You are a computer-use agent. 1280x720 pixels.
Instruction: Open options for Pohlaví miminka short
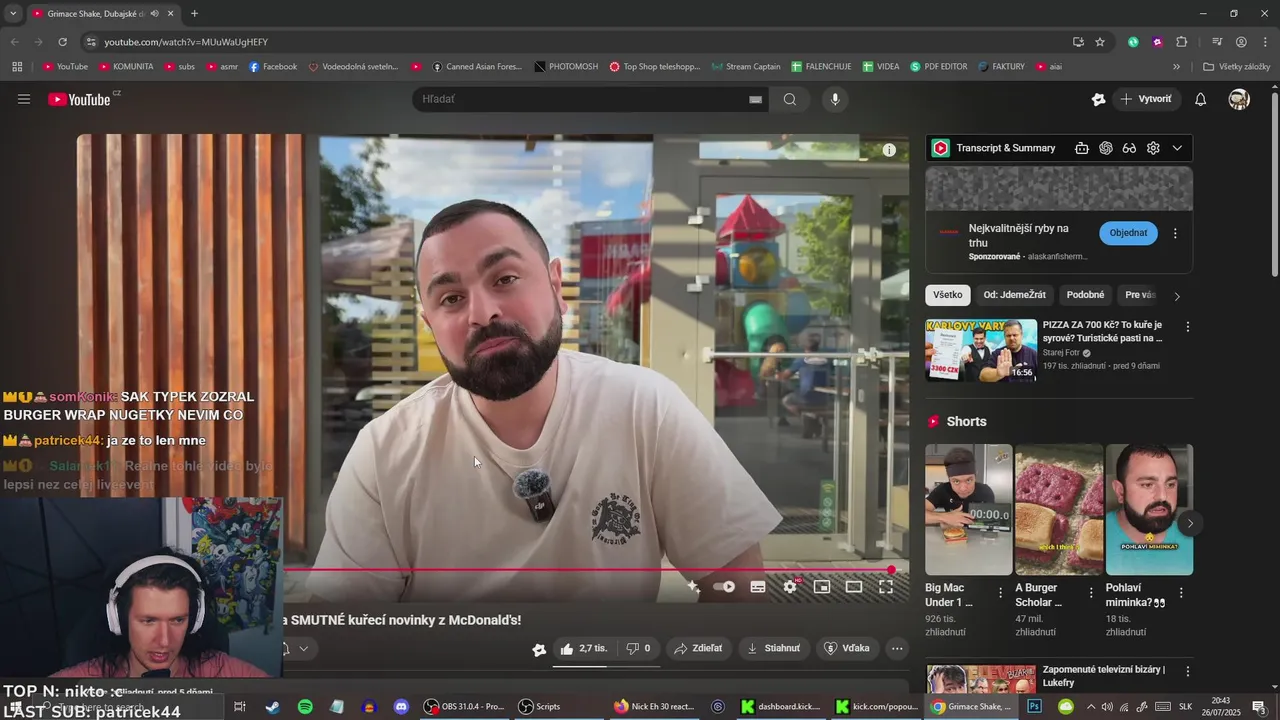[1181, 592]
